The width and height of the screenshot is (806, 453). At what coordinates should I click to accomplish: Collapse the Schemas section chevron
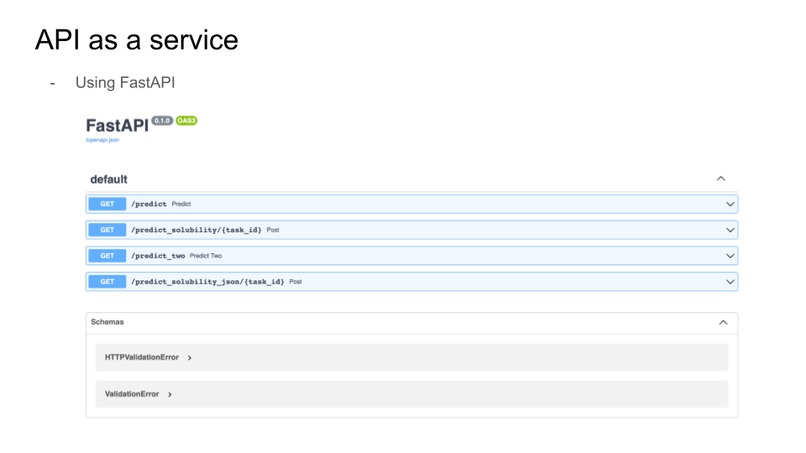click(723, 322)
